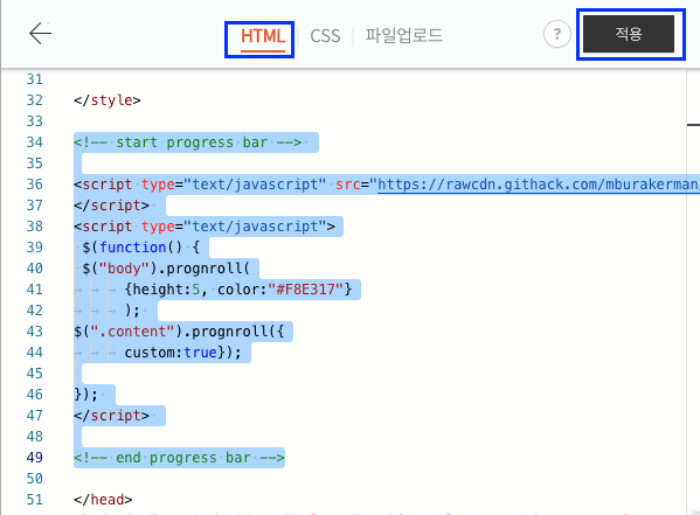Click the script type="text/javascript" tag on line 38
Screen dimensions: 700x515
(x=204, y=227)
